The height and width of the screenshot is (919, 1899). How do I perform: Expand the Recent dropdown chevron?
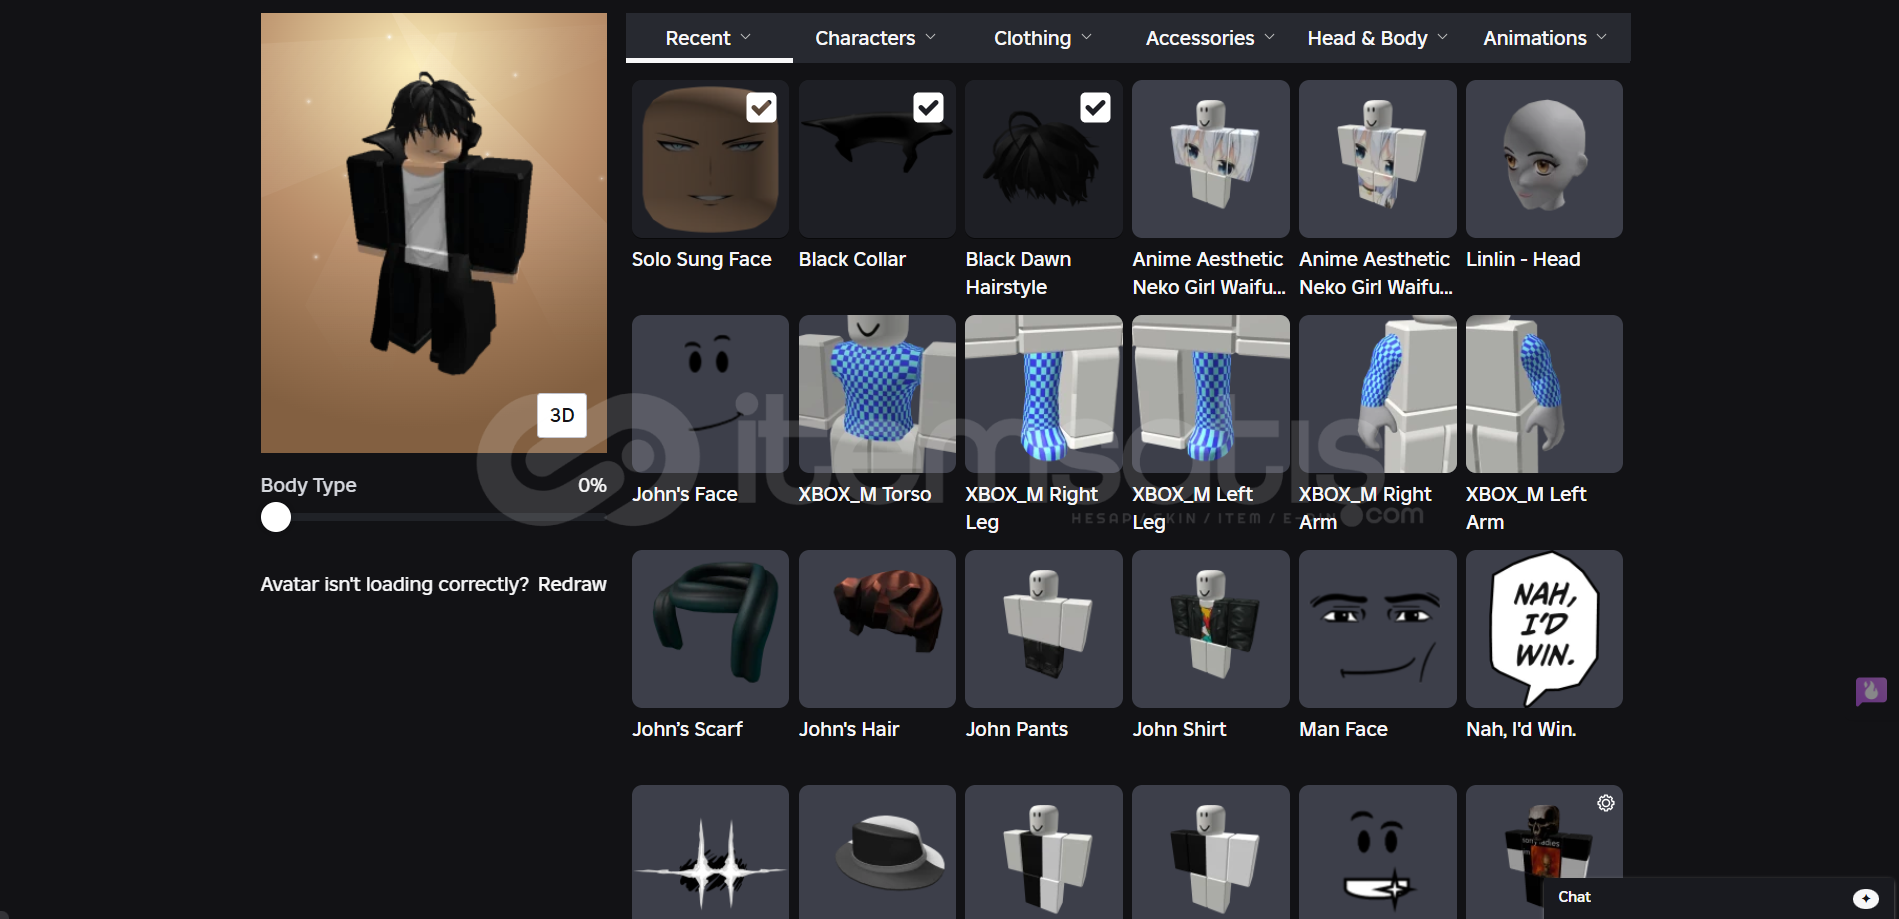point(745,37)
